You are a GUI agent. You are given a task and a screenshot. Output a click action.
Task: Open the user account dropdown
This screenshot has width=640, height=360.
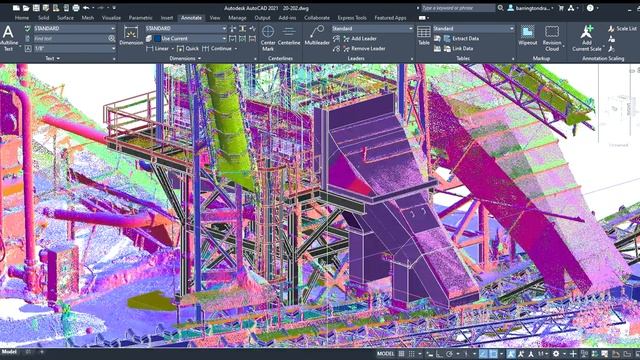pyautogui.click(x=531, y=8)
